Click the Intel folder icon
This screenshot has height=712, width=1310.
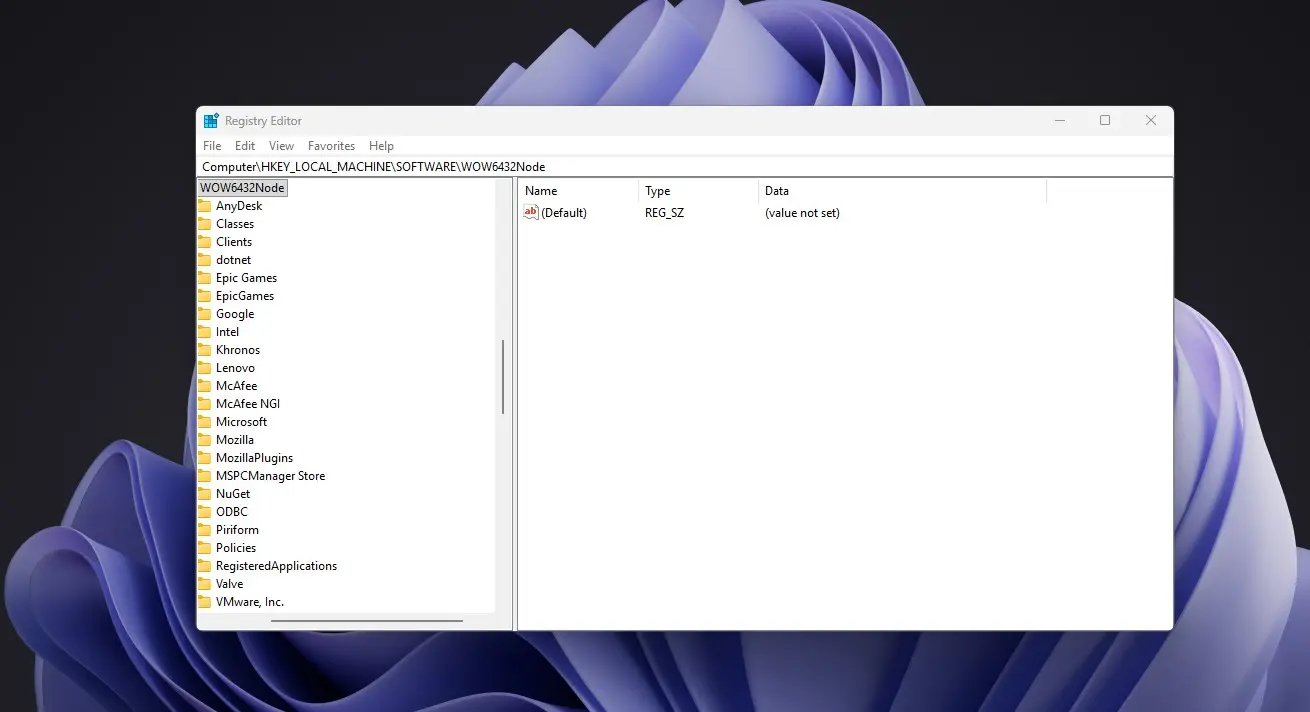pyautogui.click(x=204, y=332)
